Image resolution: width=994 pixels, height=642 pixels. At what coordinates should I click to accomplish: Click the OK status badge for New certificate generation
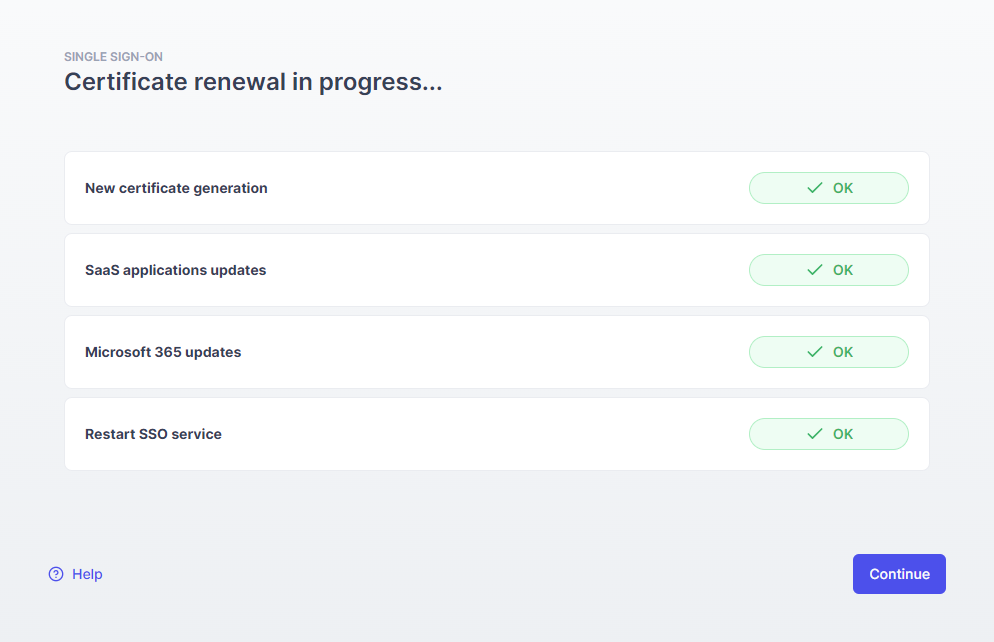(829, 188)
